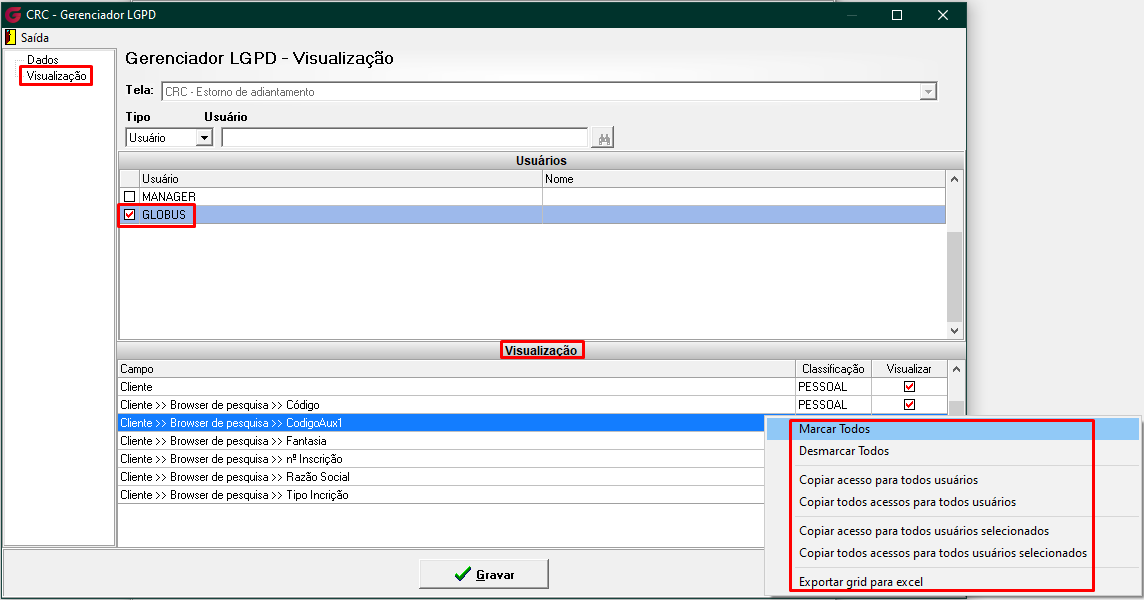Click Exportar grid para excel

click(860, 582)
